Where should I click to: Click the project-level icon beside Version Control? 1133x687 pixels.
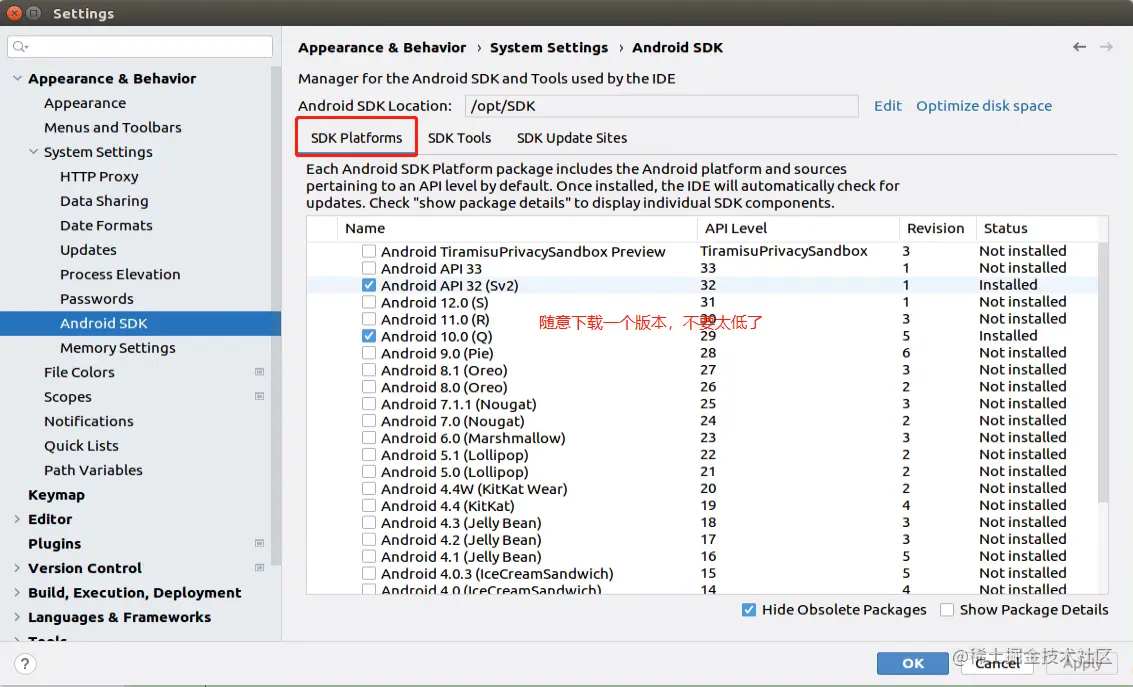pyautogui.click(x=259, y=568)
